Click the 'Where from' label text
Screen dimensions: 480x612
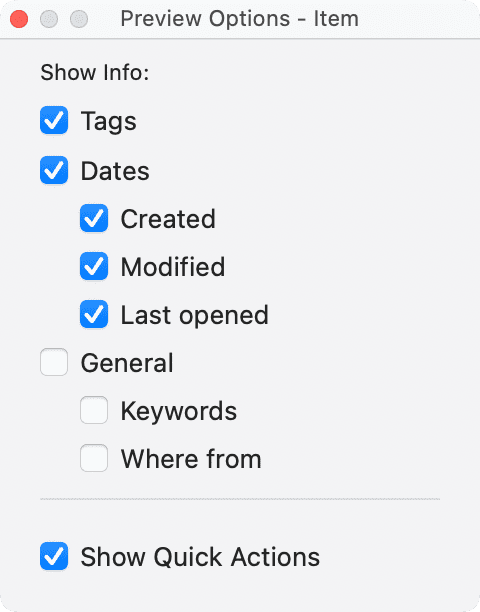191,459
